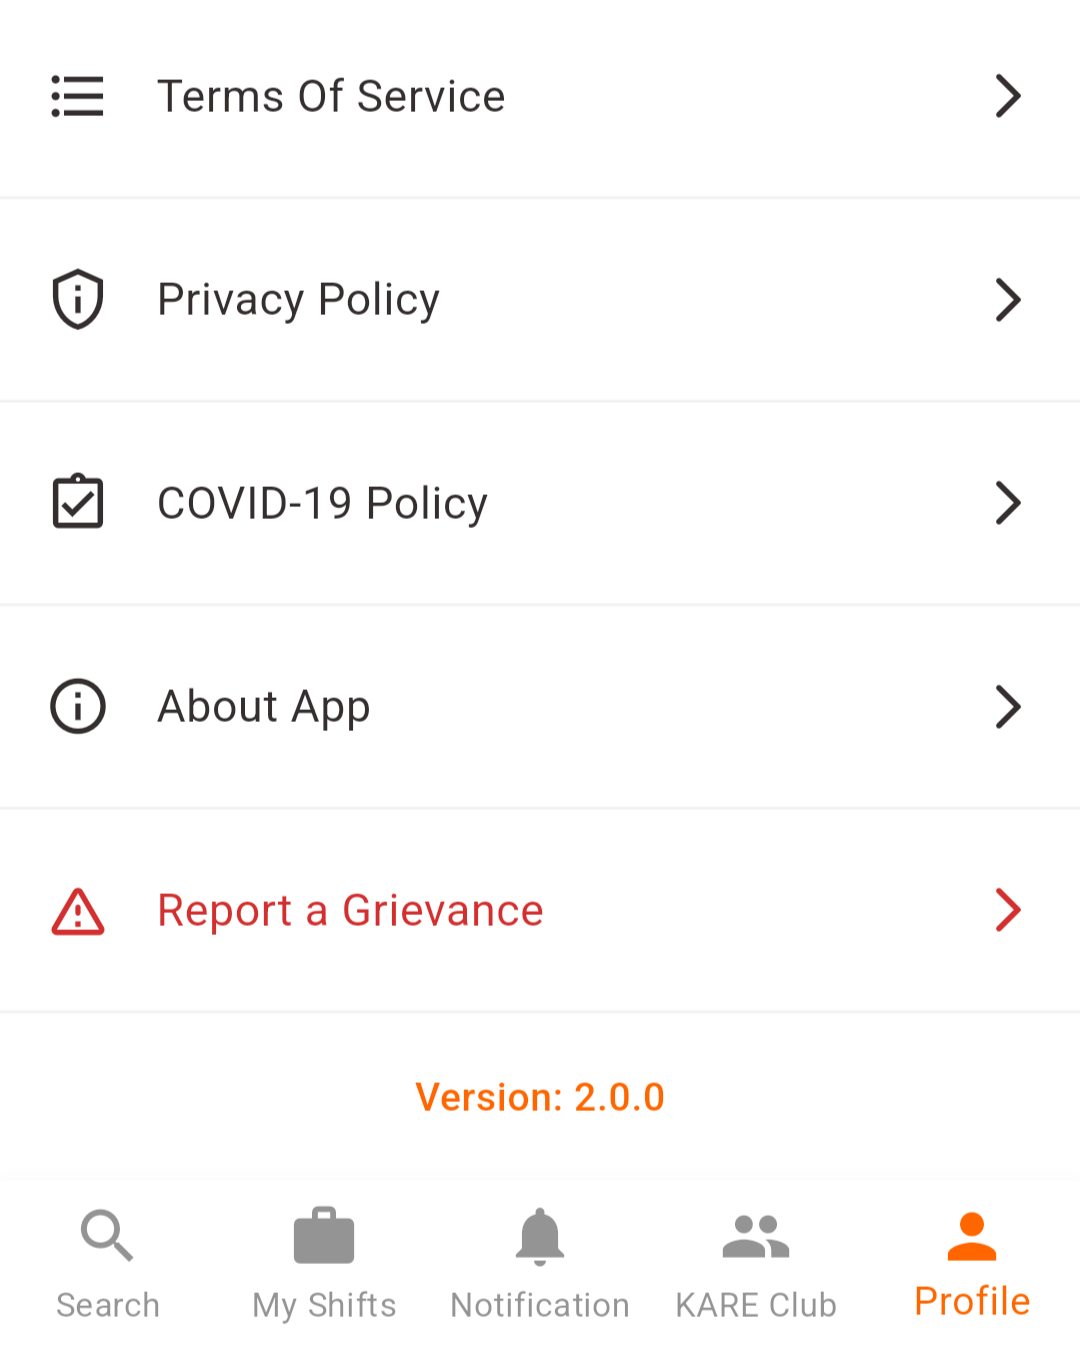The width and height of the screenshot is (1080, 1346).
Task: Tap the info circle icon beside About App
Action: coord(78,706)
